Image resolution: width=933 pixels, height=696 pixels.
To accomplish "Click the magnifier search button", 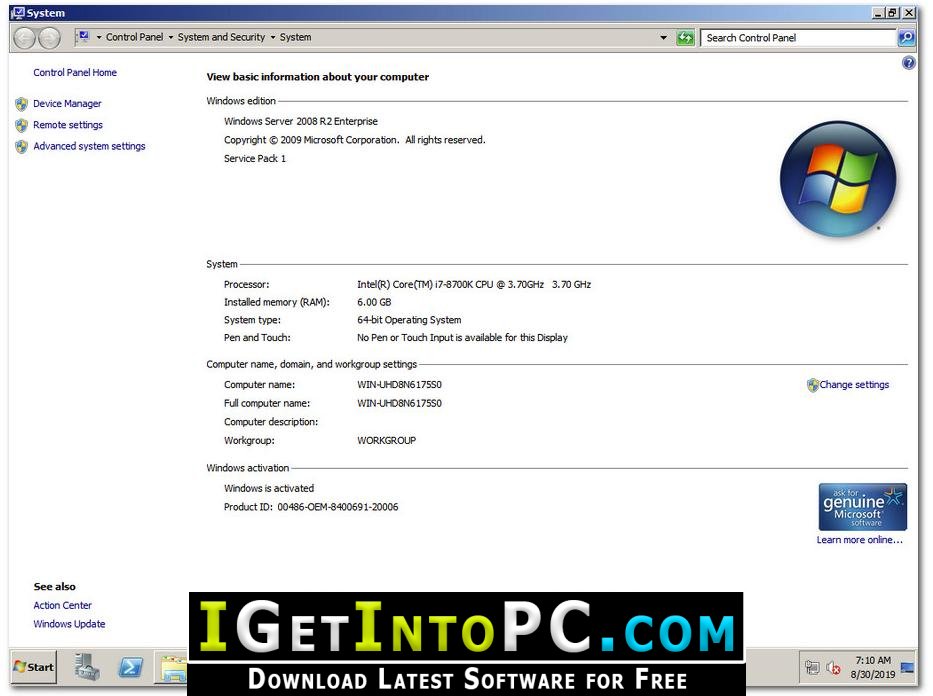I will coord(906,38).
